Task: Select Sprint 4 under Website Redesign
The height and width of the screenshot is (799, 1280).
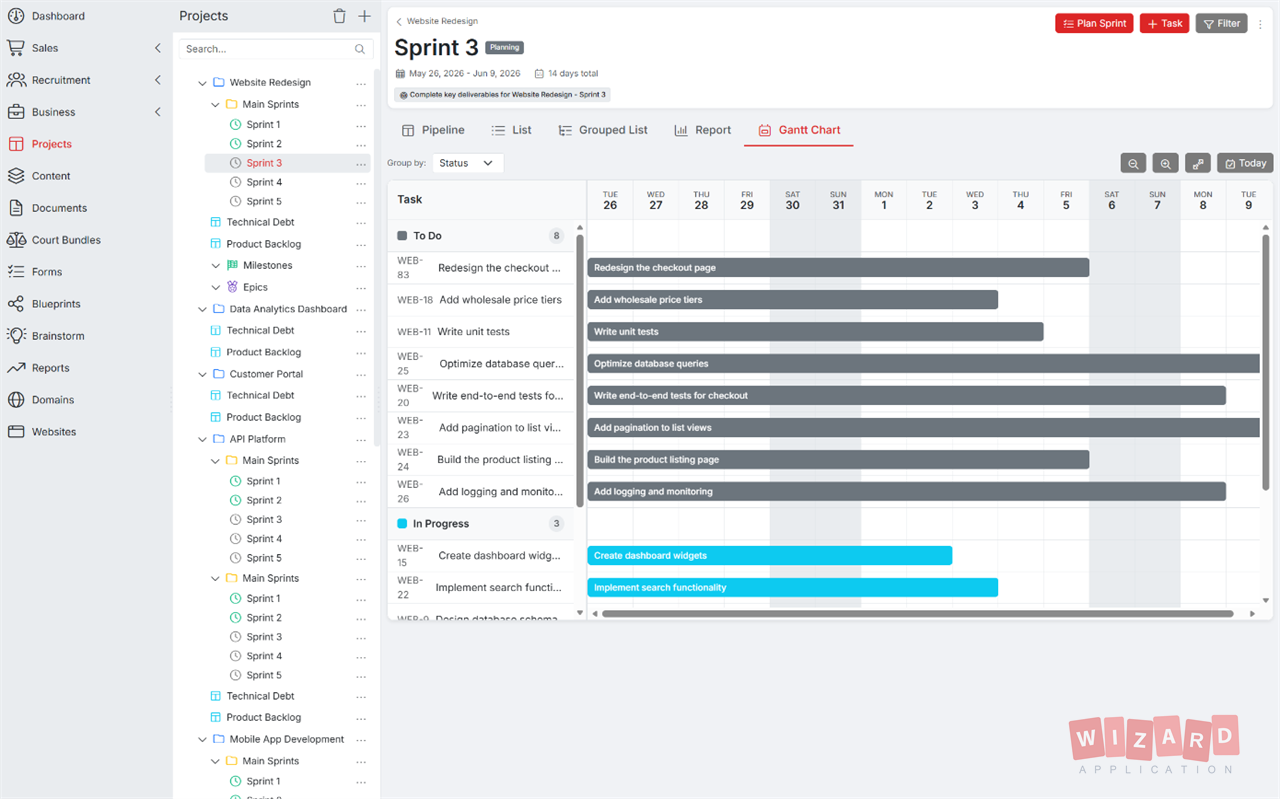Action: pyautogui.click(x=264, y=182)
